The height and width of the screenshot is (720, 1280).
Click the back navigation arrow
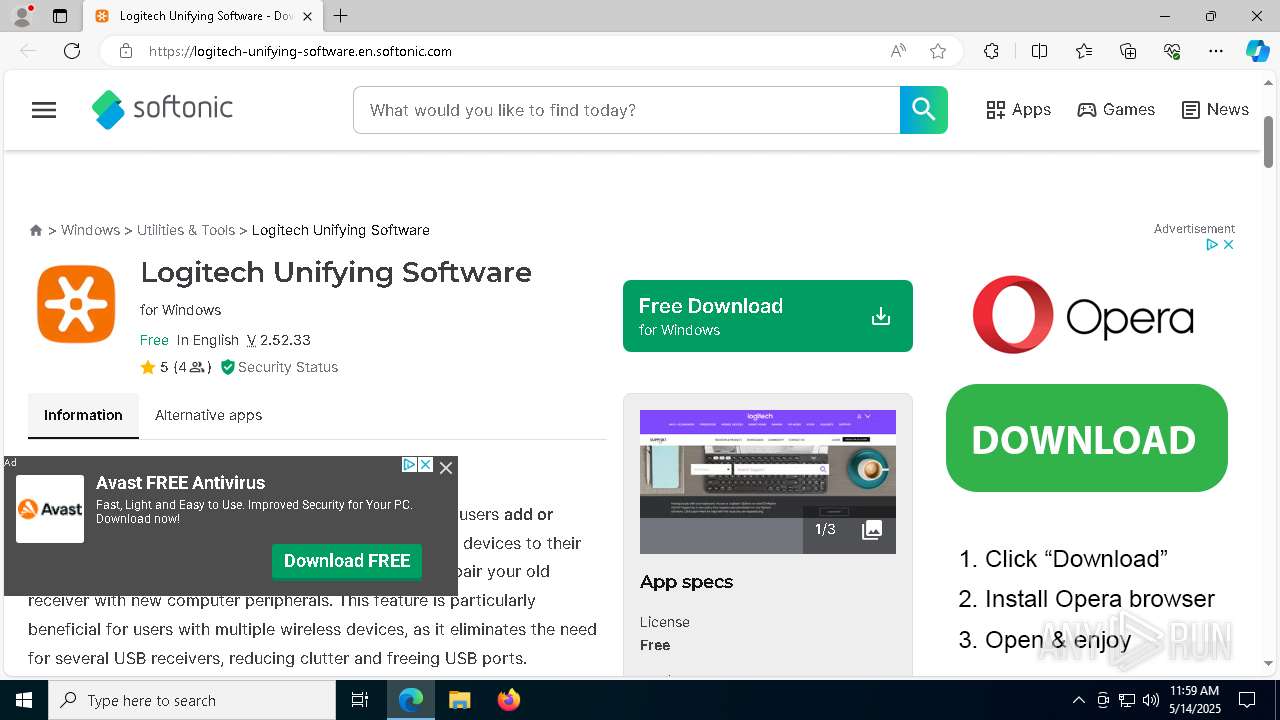pos(28,51)
